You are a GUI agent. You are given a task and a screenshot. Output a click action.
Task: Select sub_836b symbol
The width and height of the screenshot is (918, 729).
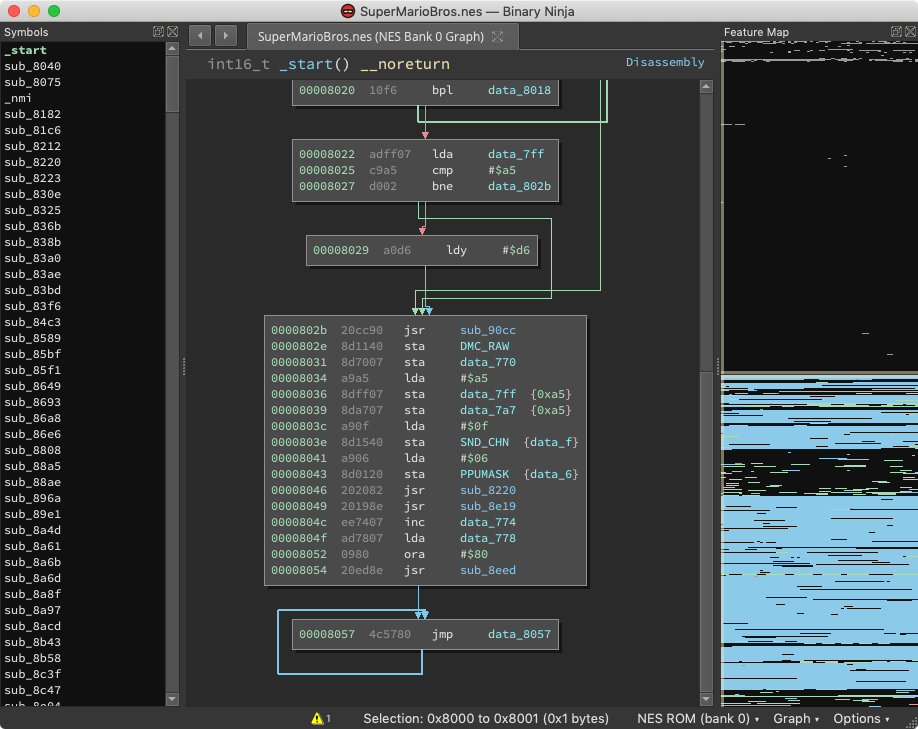(x=32, y=226)
